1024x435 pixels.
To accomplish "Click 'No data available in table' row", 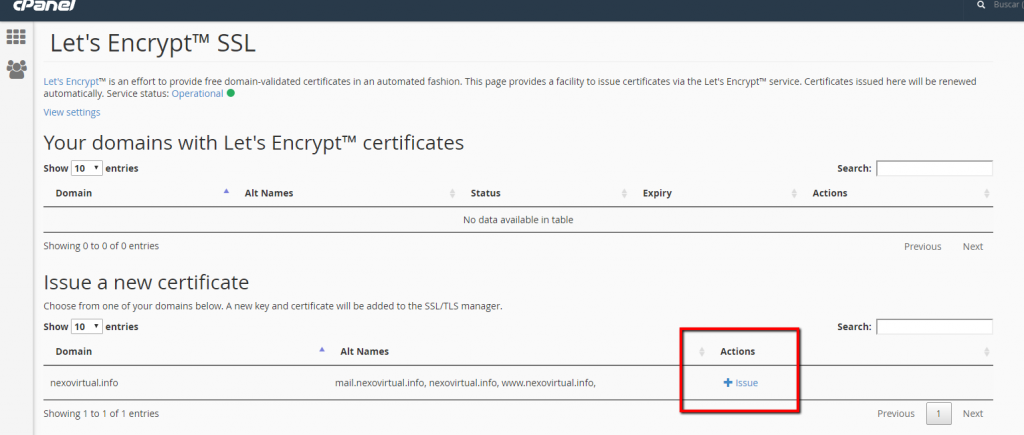I will (518, 219).
